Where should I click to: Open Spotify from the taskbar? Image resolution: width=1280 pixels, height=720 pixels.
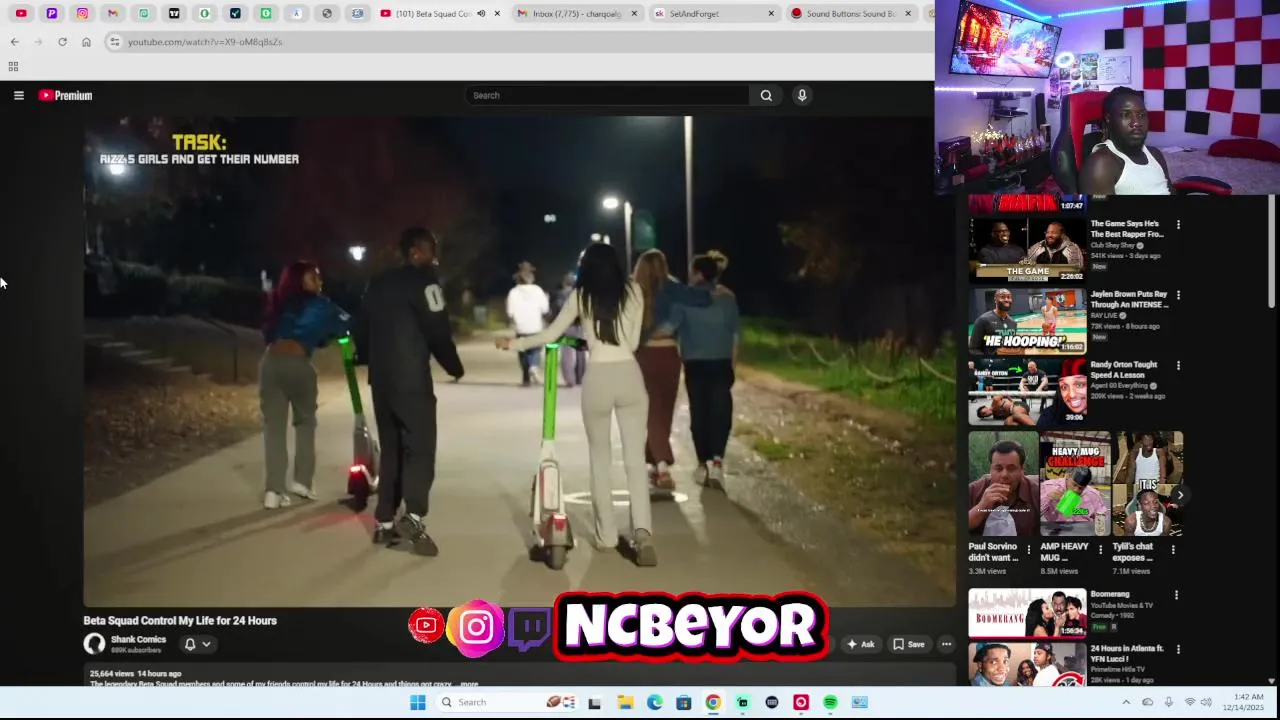point(830,702)
